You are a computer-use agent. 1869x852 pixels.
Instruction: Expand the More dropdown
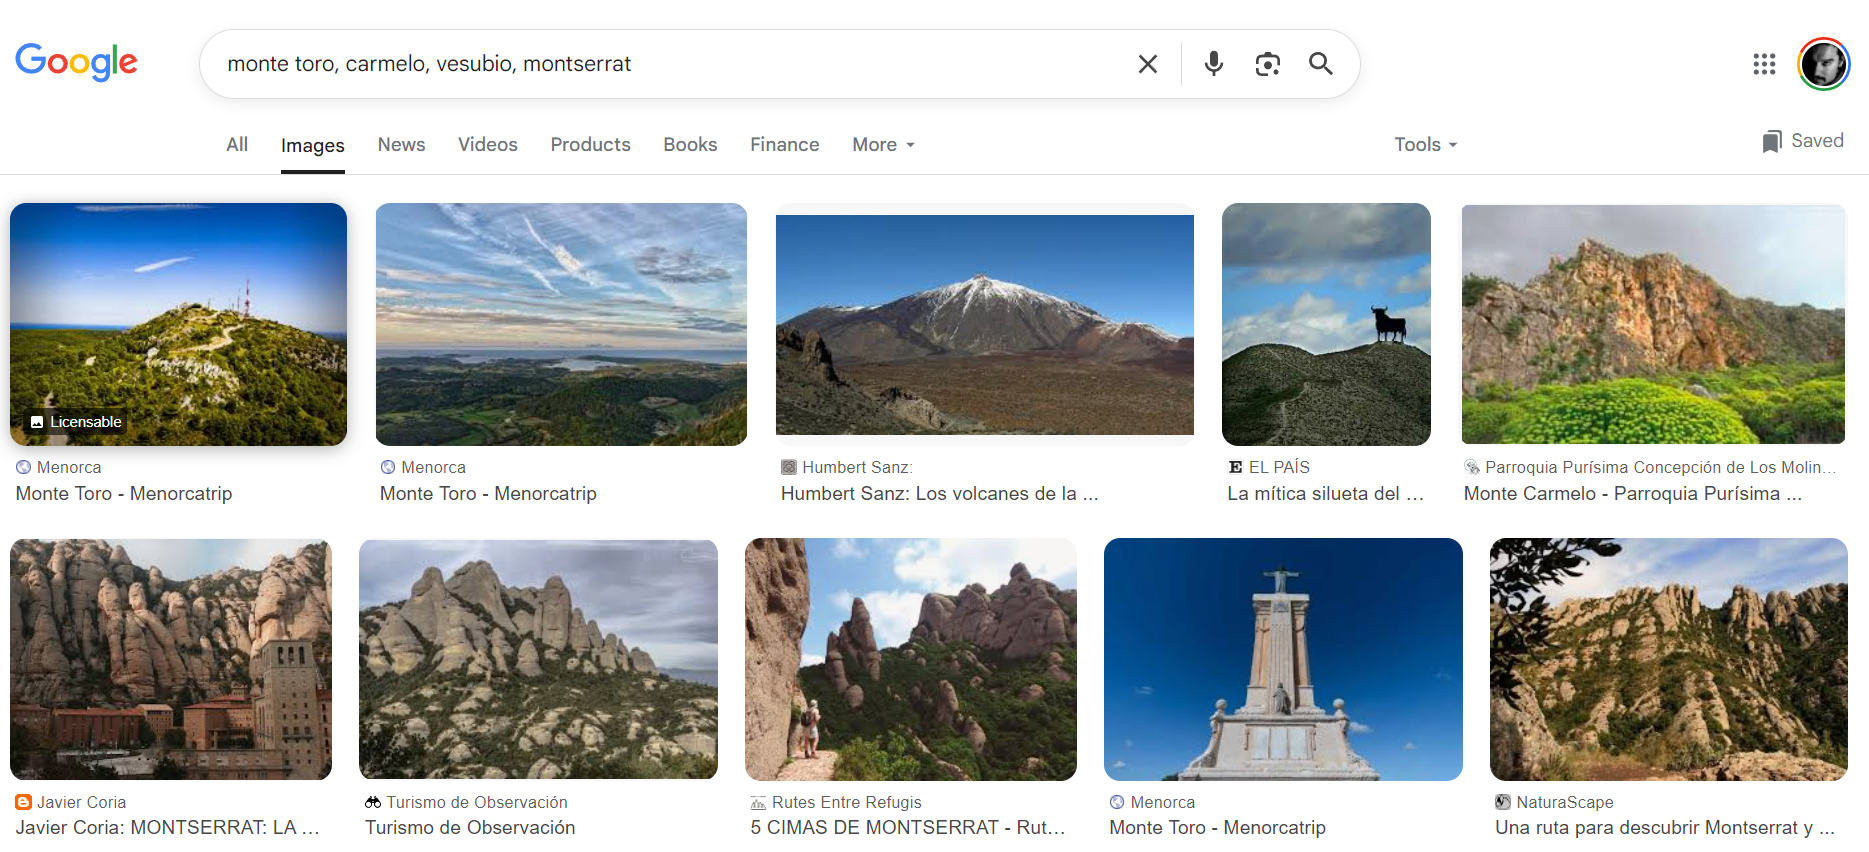(x=884, y=144)
